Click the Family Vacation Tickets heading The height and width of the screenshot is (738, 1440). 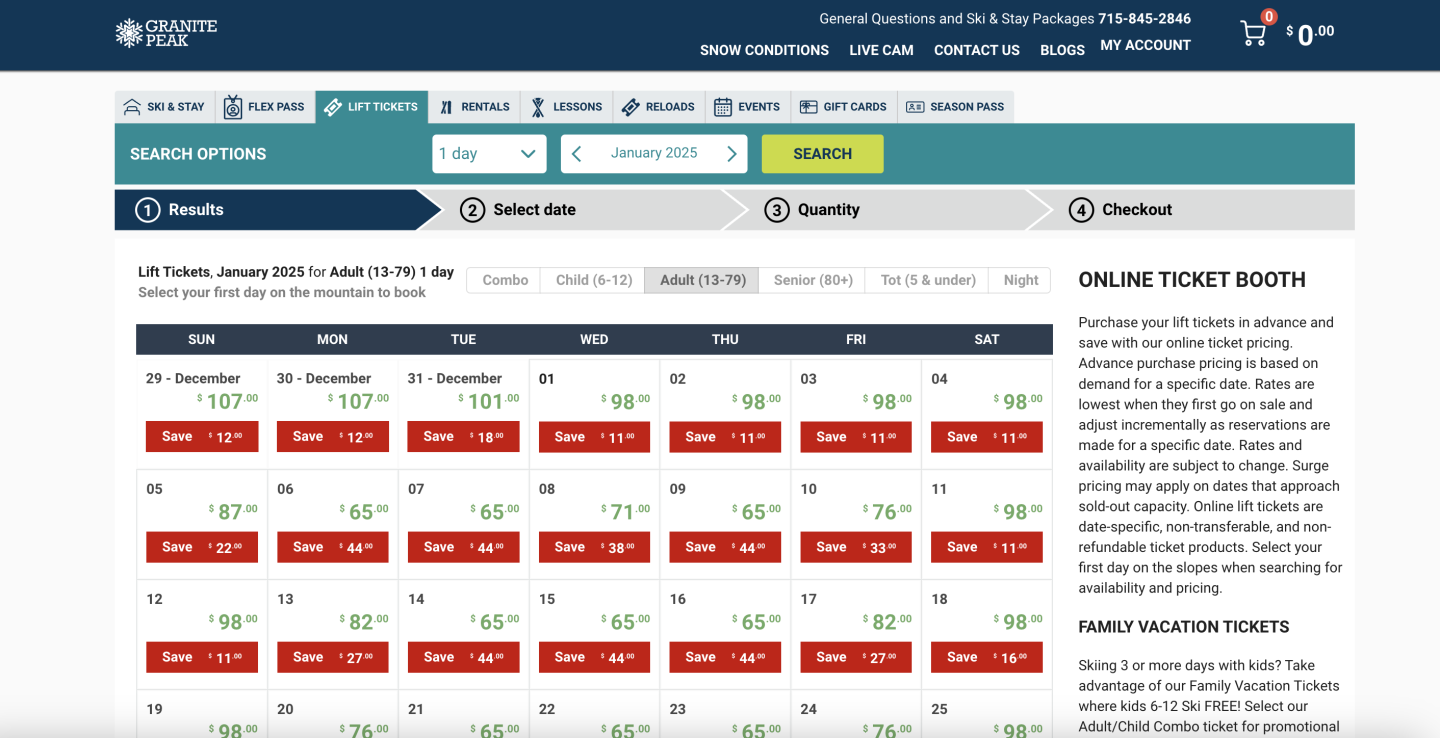1184,627
